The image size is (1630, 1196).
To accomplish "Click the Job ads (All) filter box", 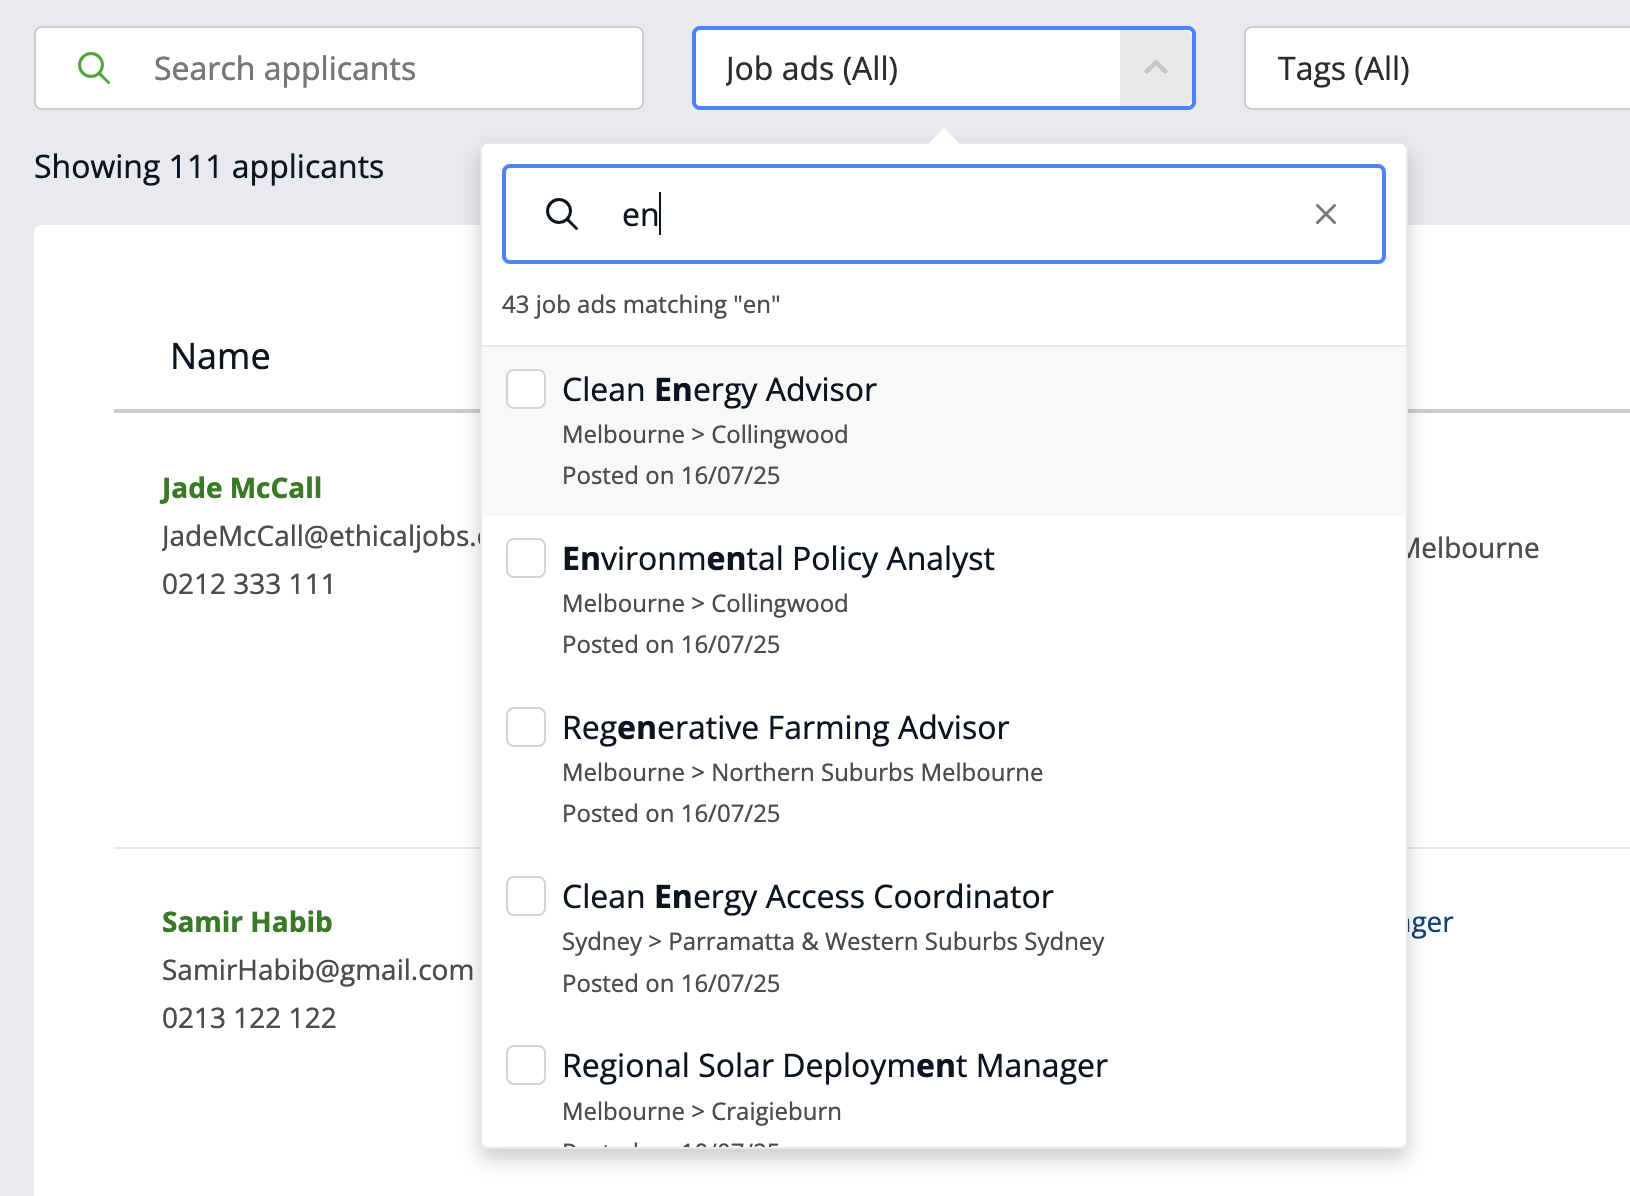I will pyautogui.click(x=906, y=68).
